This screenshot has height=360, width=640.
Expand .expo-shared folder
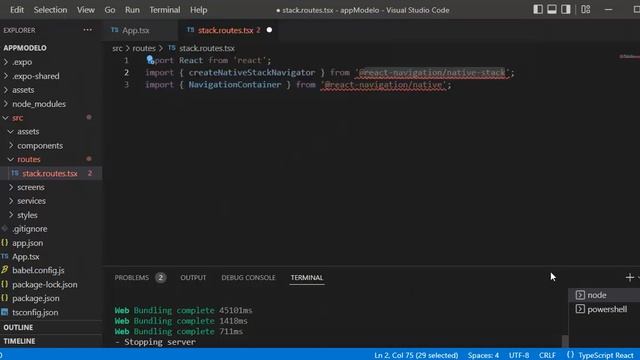click(x=36, y=76)
